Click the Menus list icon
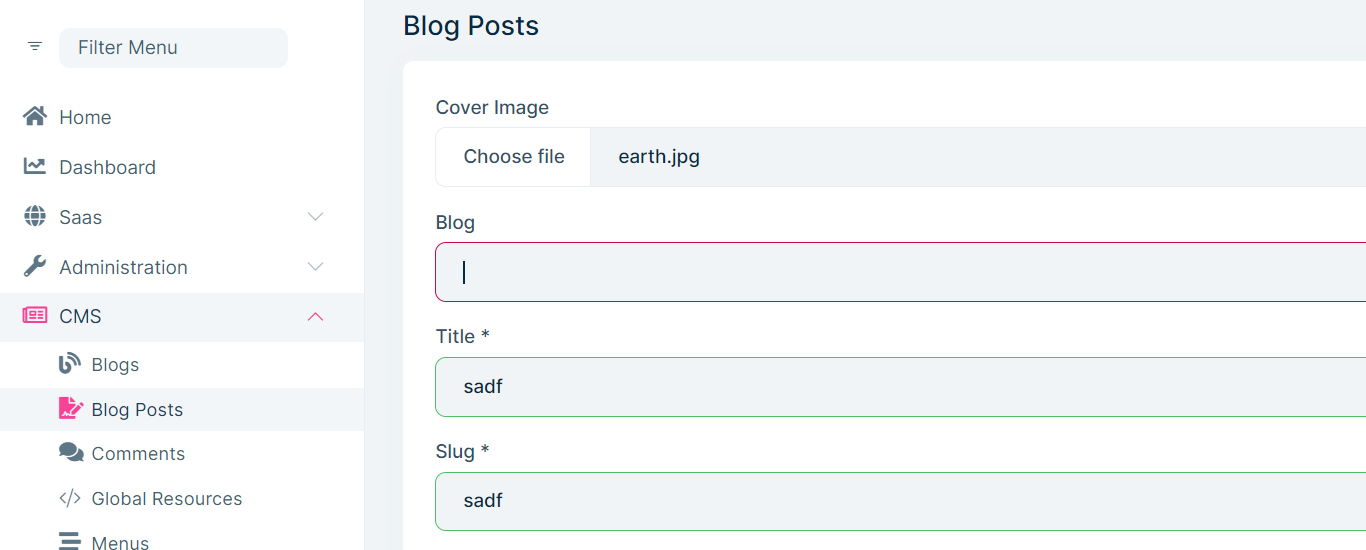1366x550 pixels. (x=70, y=542)
